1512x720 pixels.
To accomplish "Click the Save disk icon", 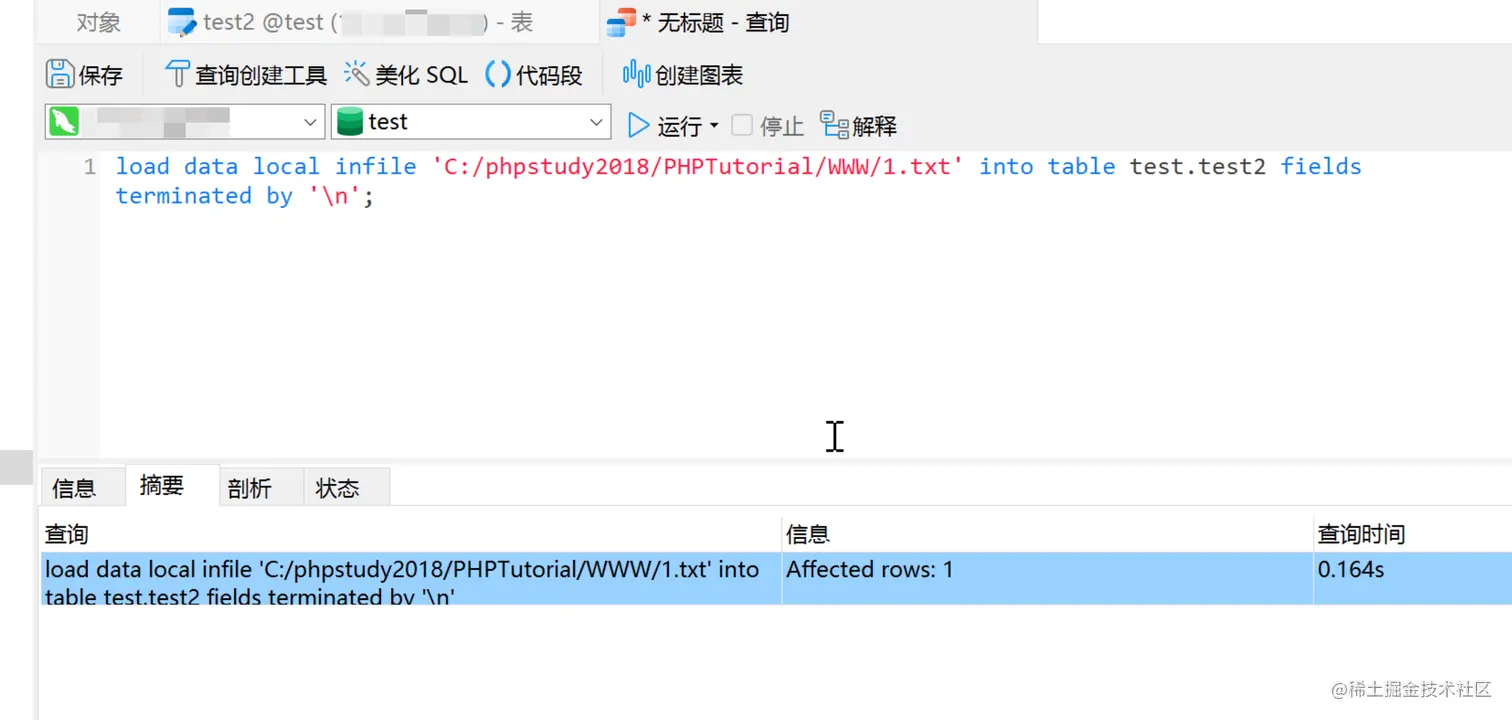I will [x=60, y=74].
